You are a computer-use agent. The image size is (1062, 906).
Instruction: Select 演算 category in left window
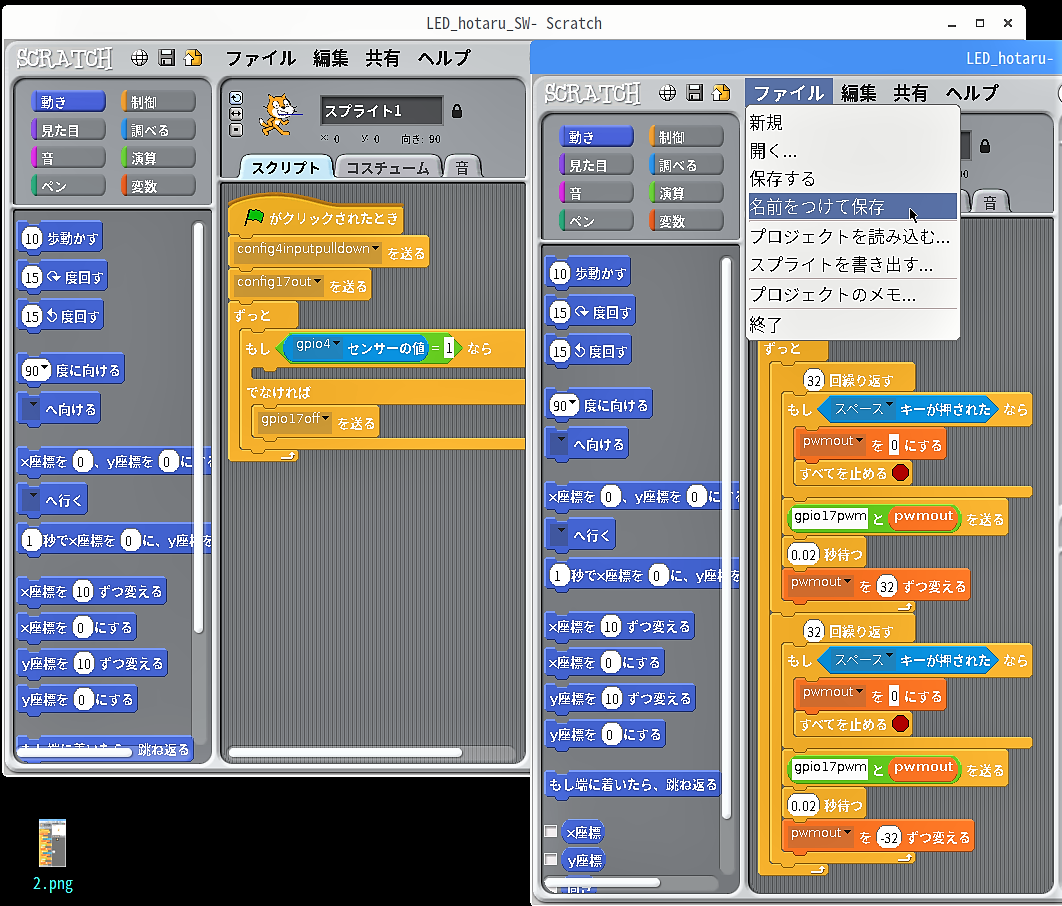pos(158,158)
